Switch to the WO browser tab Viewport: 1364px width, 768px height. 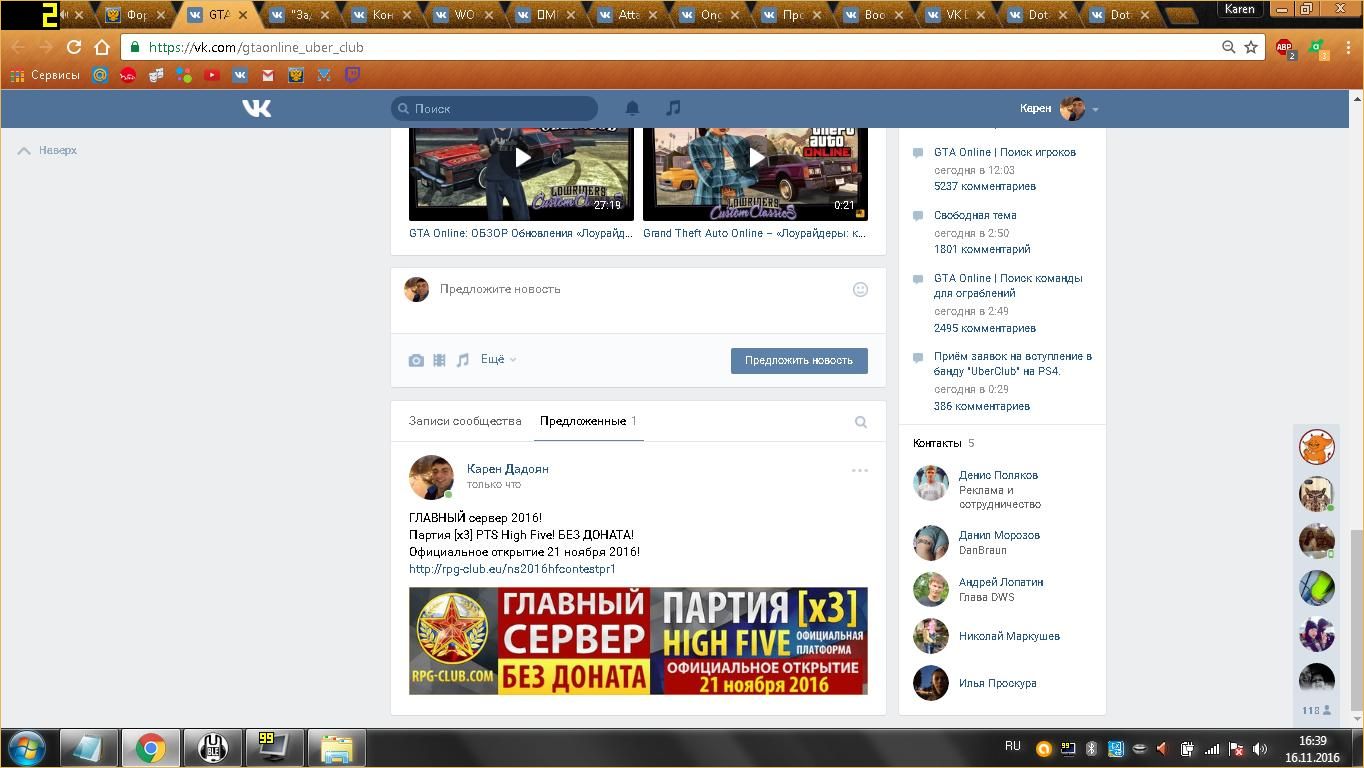[463, 15]
